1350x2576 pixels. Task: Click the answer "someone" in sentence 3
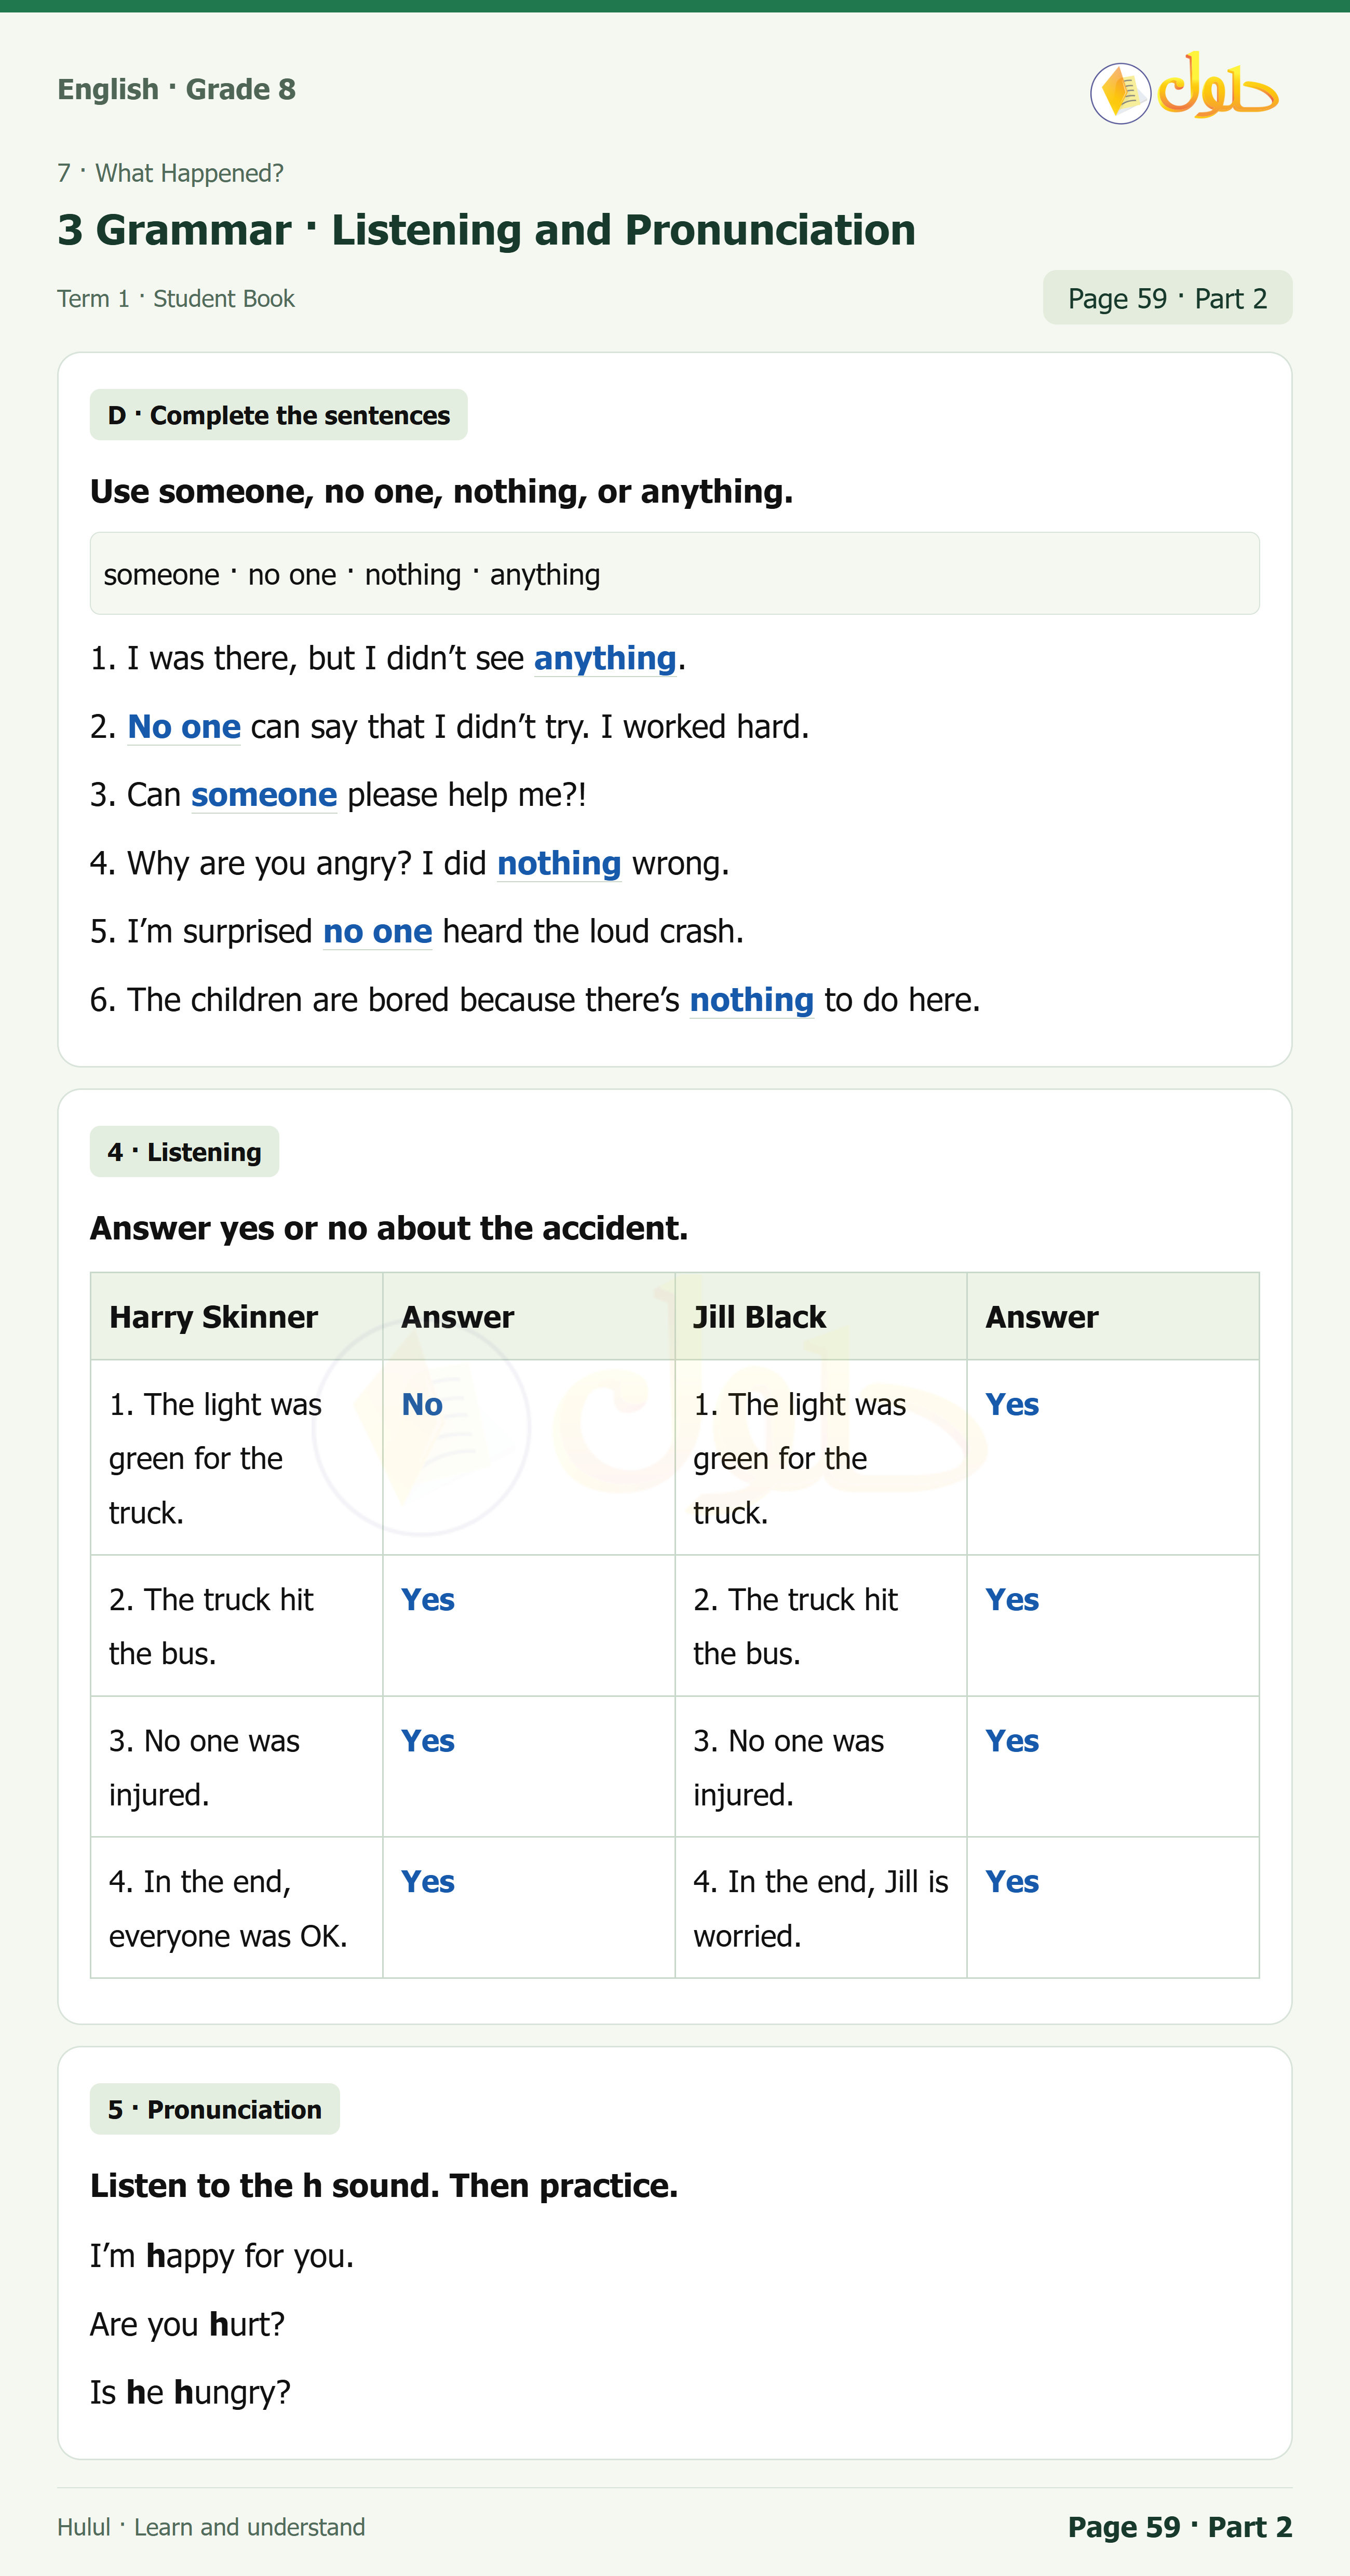(264, 795)
